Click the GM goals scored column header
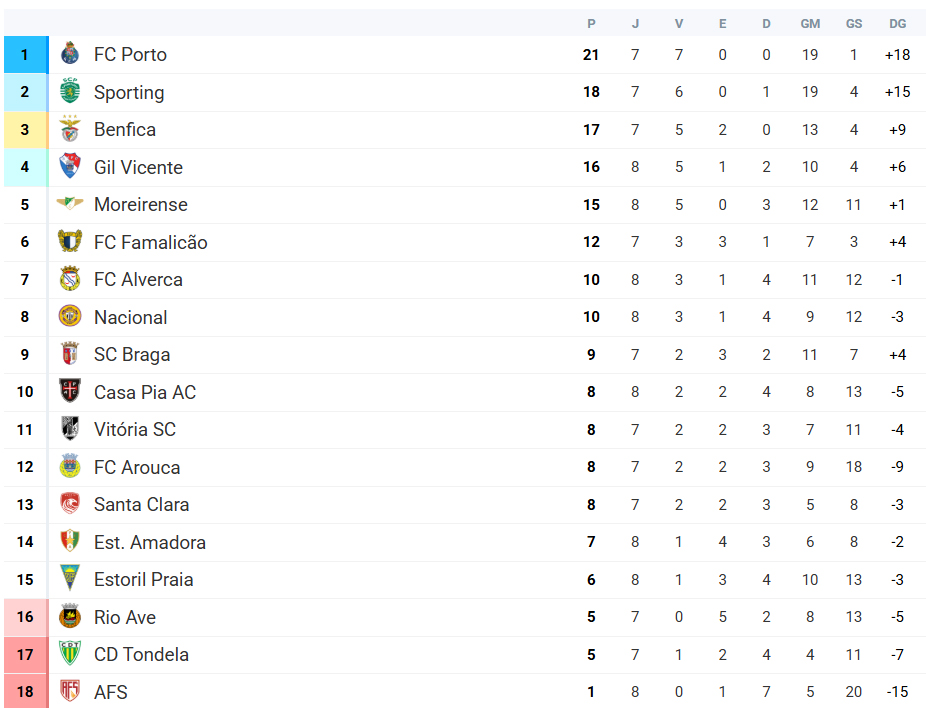The width and height of the screenshot is (926, 708). click(810, 24)
